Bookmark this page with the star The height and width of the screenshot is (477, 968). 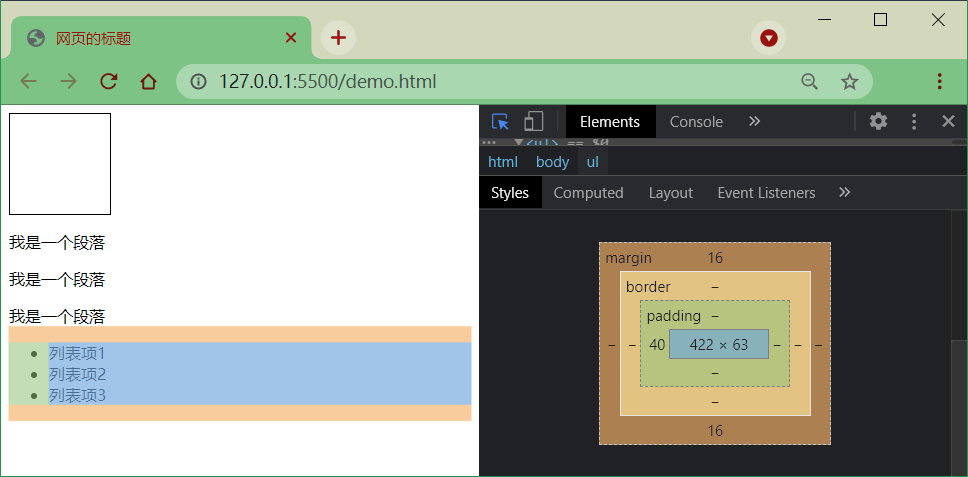click(850, 81)
